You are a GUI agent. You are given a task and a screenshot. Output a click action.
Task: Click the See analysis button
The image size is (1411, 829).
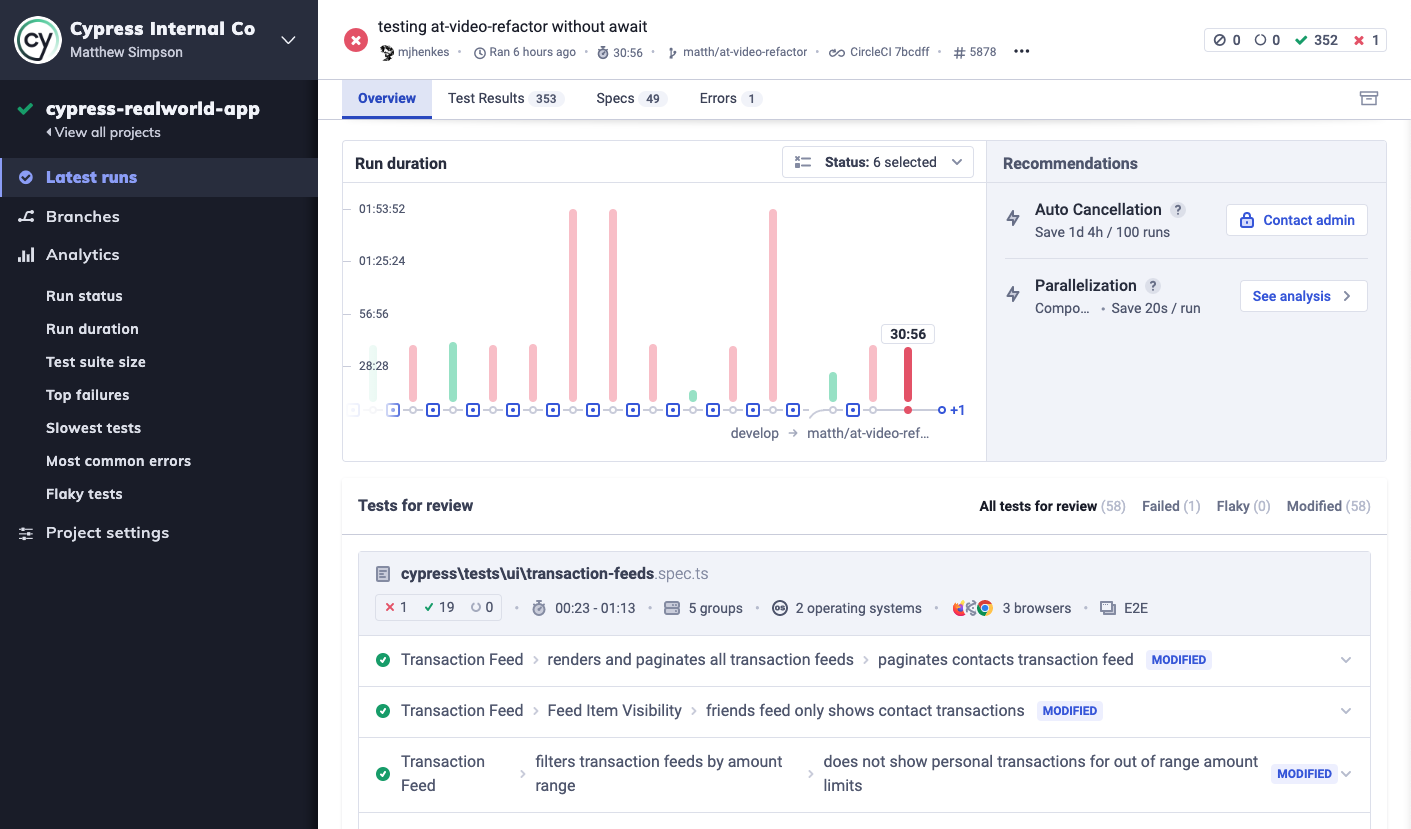coord(1304,296)
